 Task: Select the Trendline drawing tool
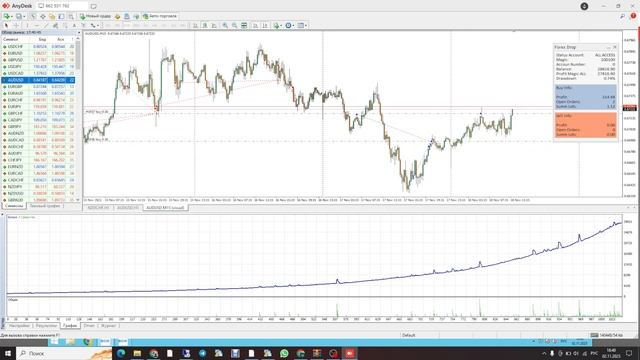[x=46, y=25]
